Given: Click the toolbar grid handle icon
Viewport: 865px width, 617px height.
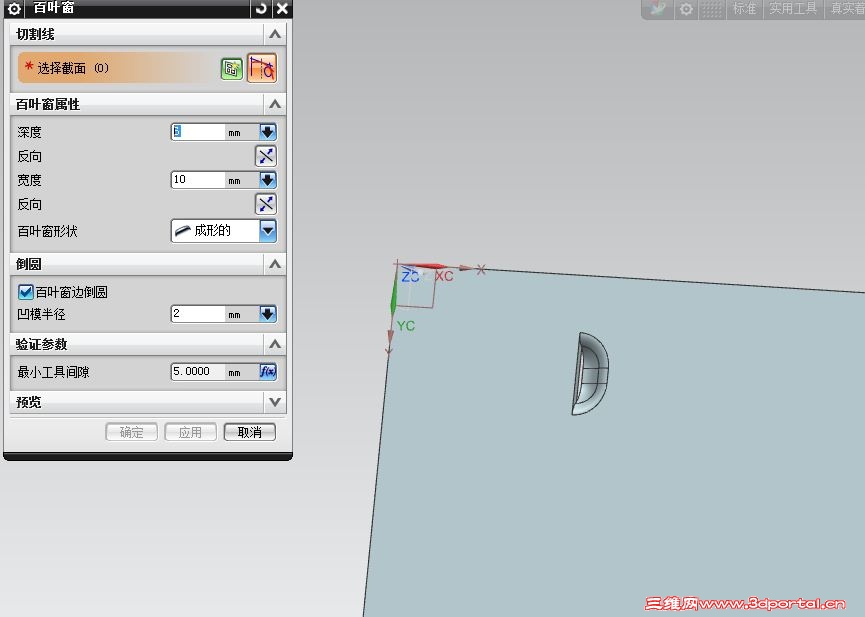Looking at the screenshot, I should tap(712, 9).
